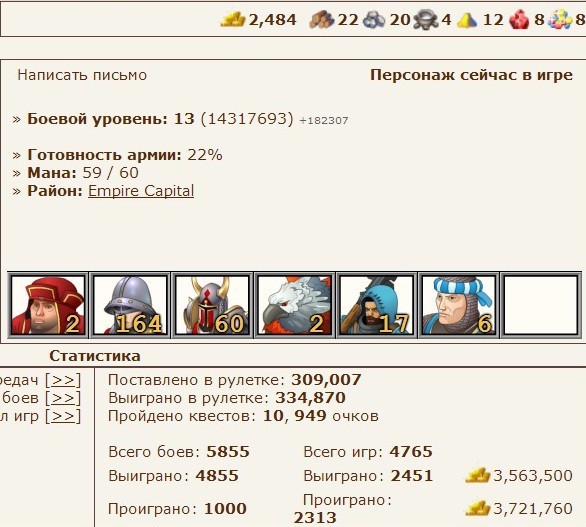The width and height of the screenshot is (586, 527).
Task: Click the mercury resource icon
Action: pos(426,20)
